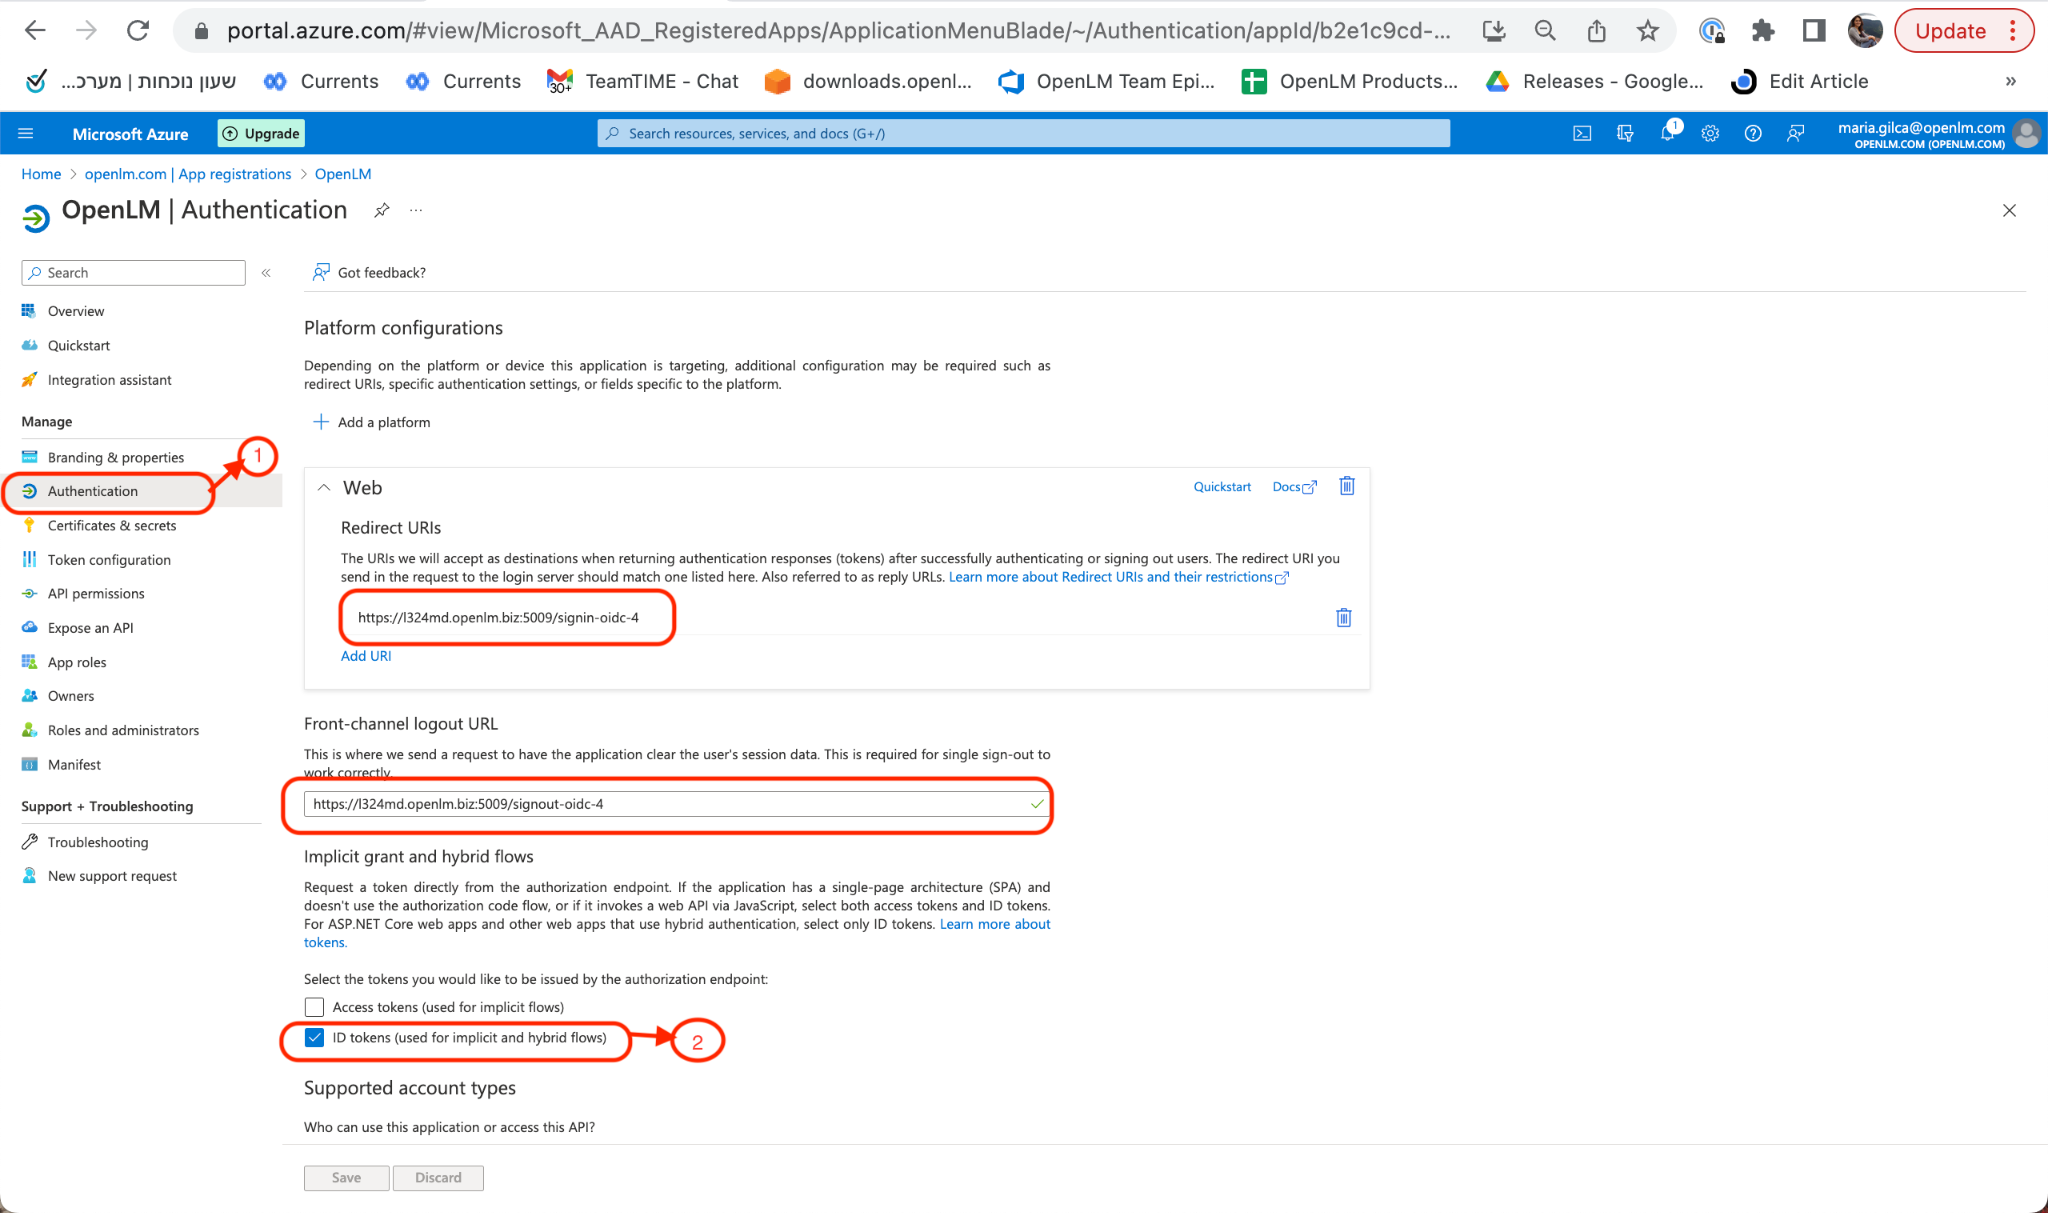The image size is (2048, 1213).
Task: Open the directories and subscriptions filter icon
Action: [x=1625, y=133]
